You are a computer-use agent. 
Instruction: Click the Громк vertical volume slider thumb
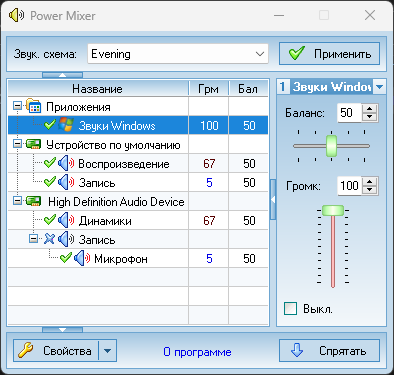(x=333, y=211)
